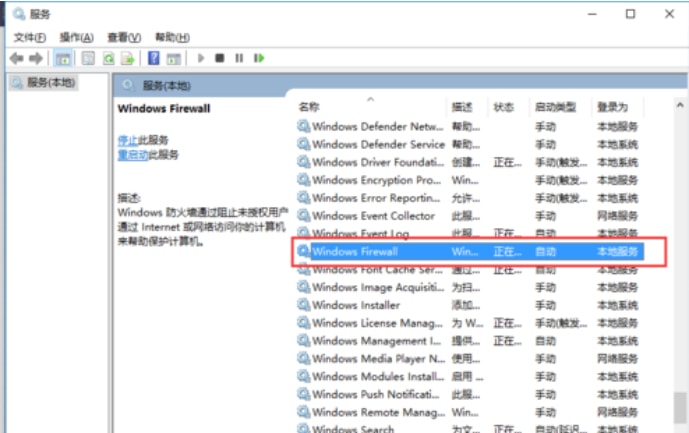689x433 pixels.
Task: Select Windows Defender Service row
Action: [x=470, y=144]
